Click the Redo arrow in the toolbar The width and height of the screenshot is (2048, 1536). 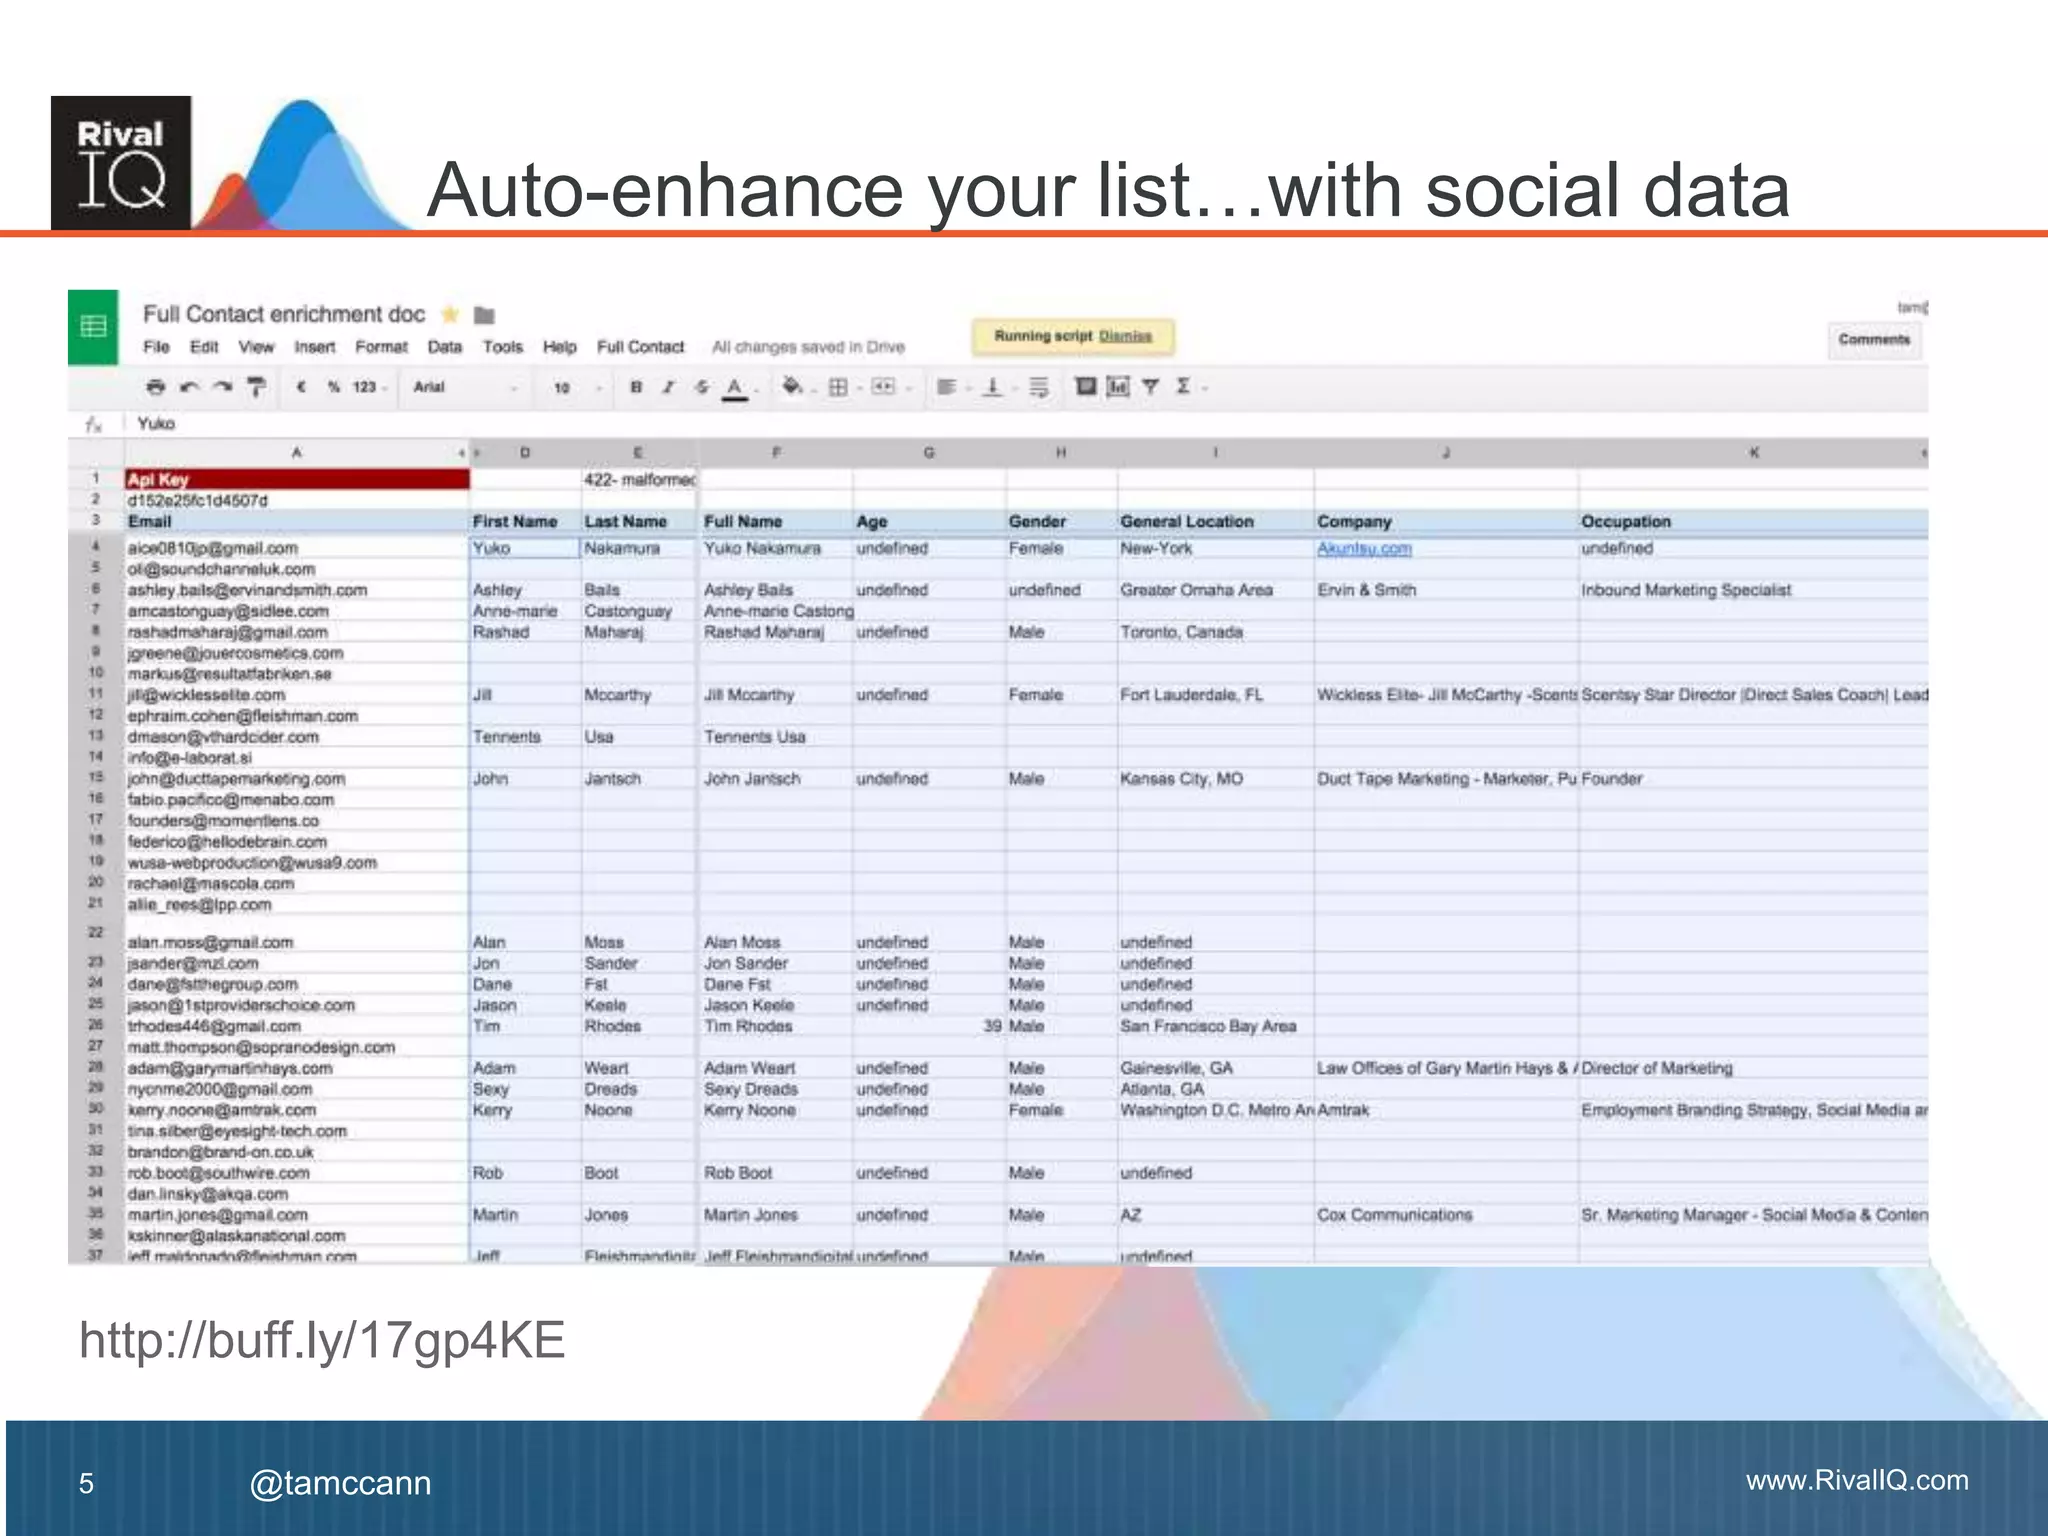[x=223, y=387]
